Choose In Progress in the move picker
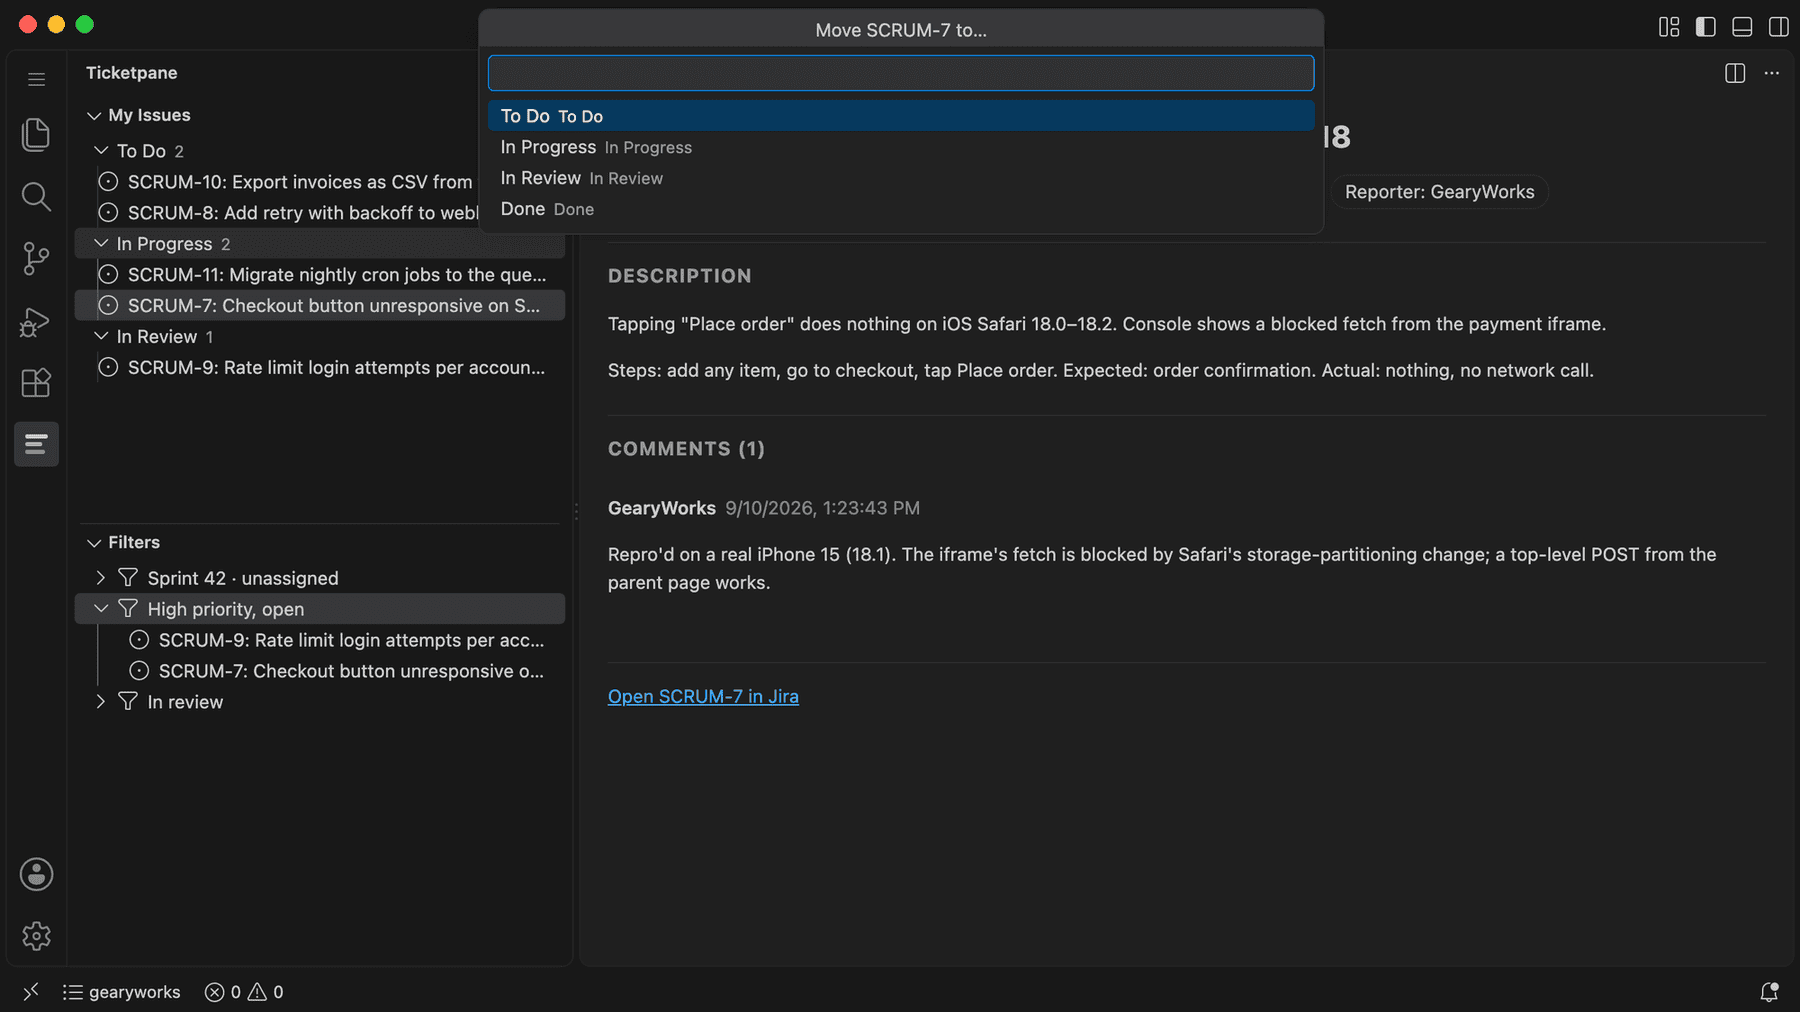 pos(901,147)
